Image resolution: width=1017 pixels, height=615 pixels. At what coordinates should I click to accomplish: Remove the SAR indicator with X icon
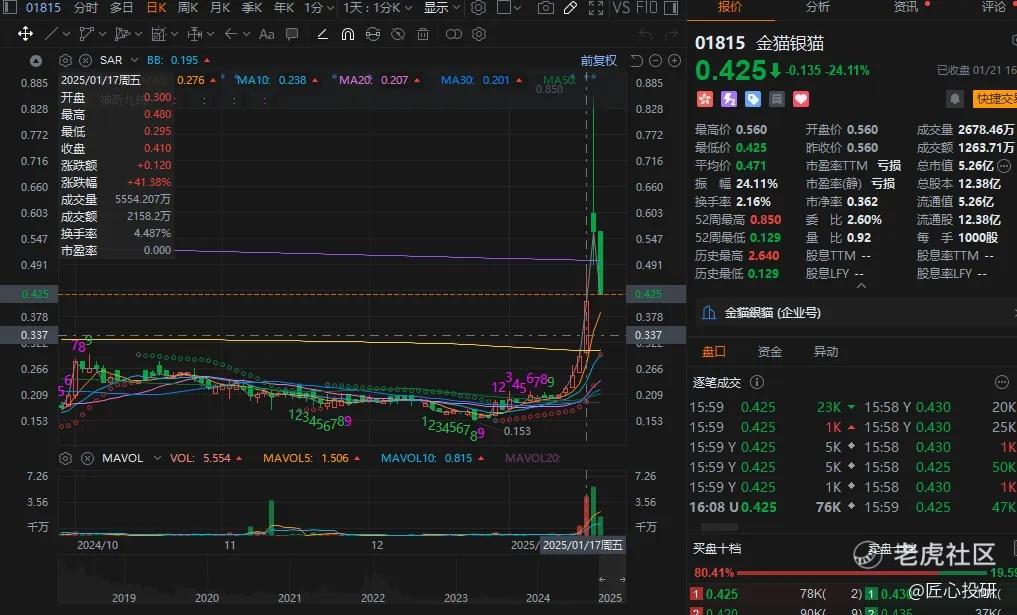click(85, 60)
